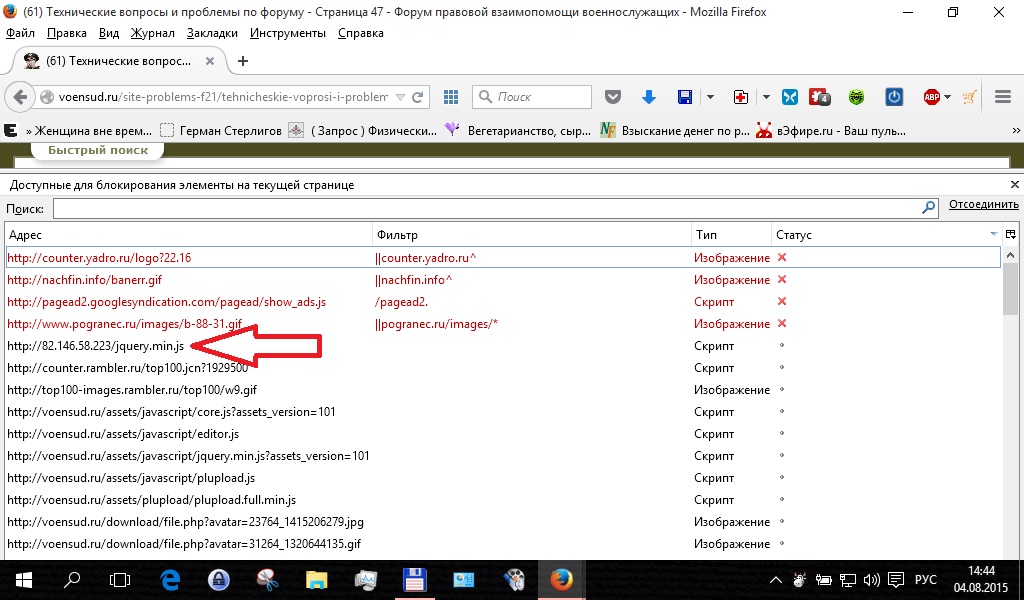
Task: Open the Журнал menu
Action: tap(152, 33)
